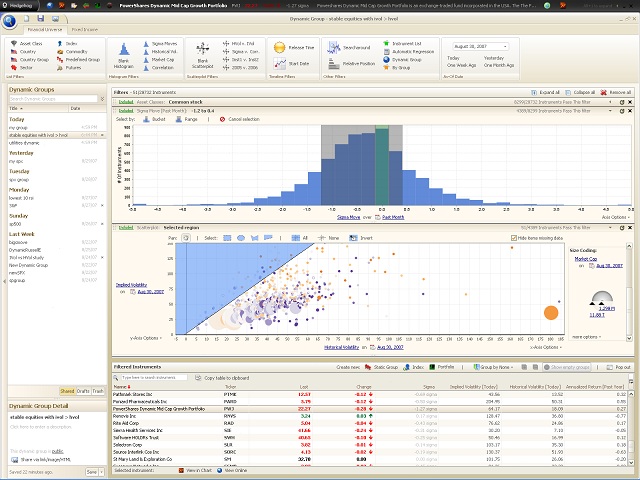Open the Market Cap size coding link
This screenshot has width=640, height=480.
tap(586, 259)
